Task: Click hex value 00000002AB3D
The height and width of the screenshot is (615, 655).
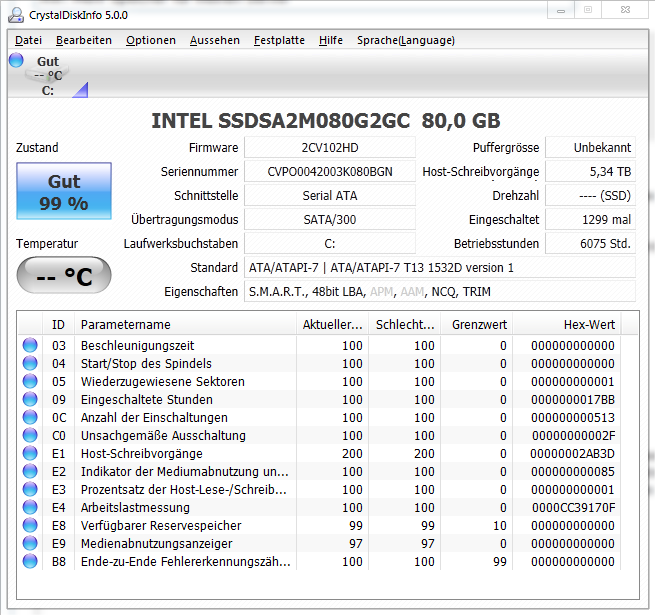Action: [572, 453]
